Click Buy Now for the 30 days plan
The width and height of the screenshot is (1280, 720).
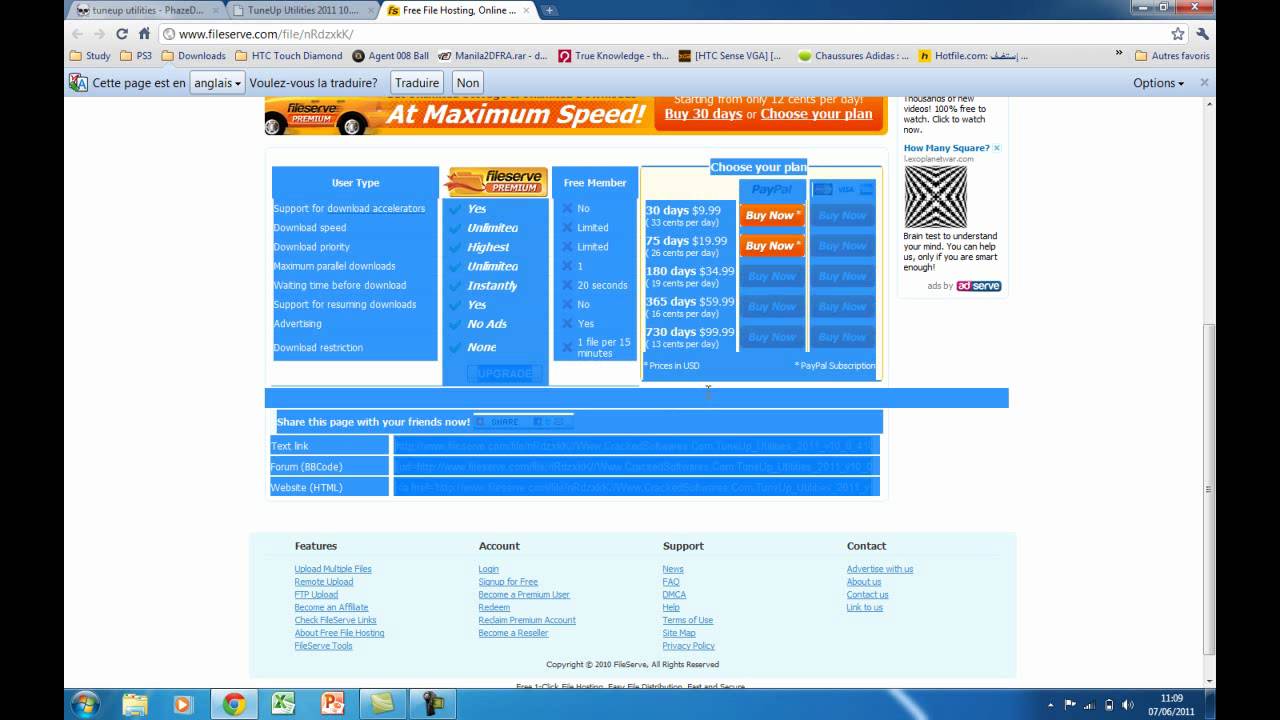click(x=771, y=215)
